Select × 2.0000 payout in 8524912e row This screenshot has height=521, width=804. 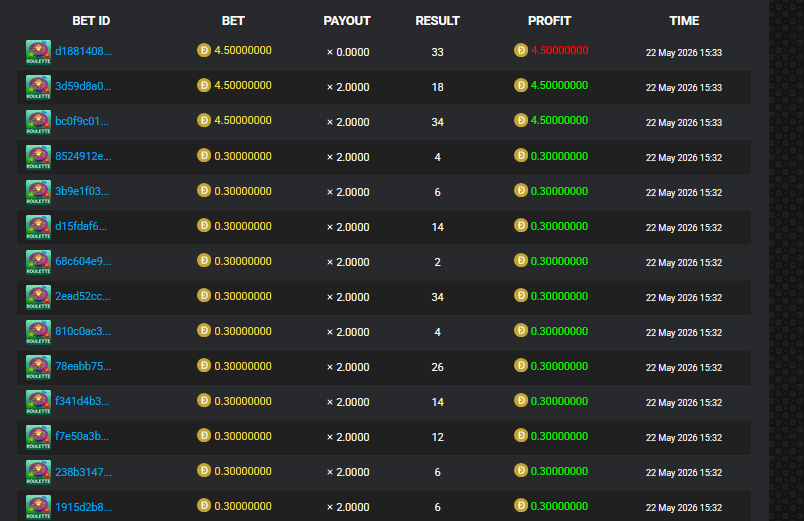(348, 157)
